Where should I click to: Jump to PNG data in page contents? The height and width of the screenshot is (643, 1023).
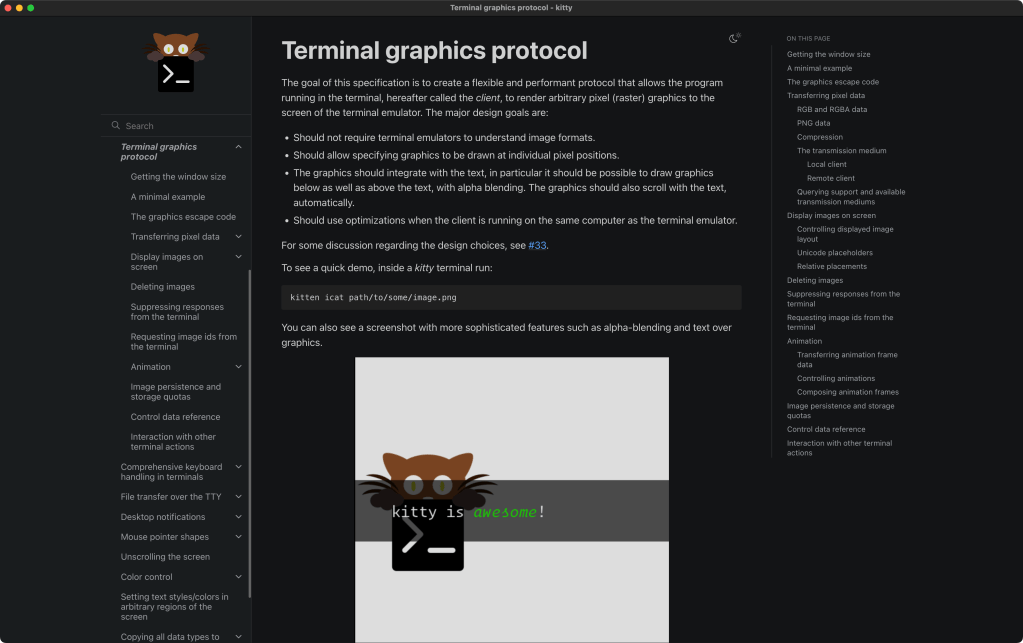coord(813,123)
